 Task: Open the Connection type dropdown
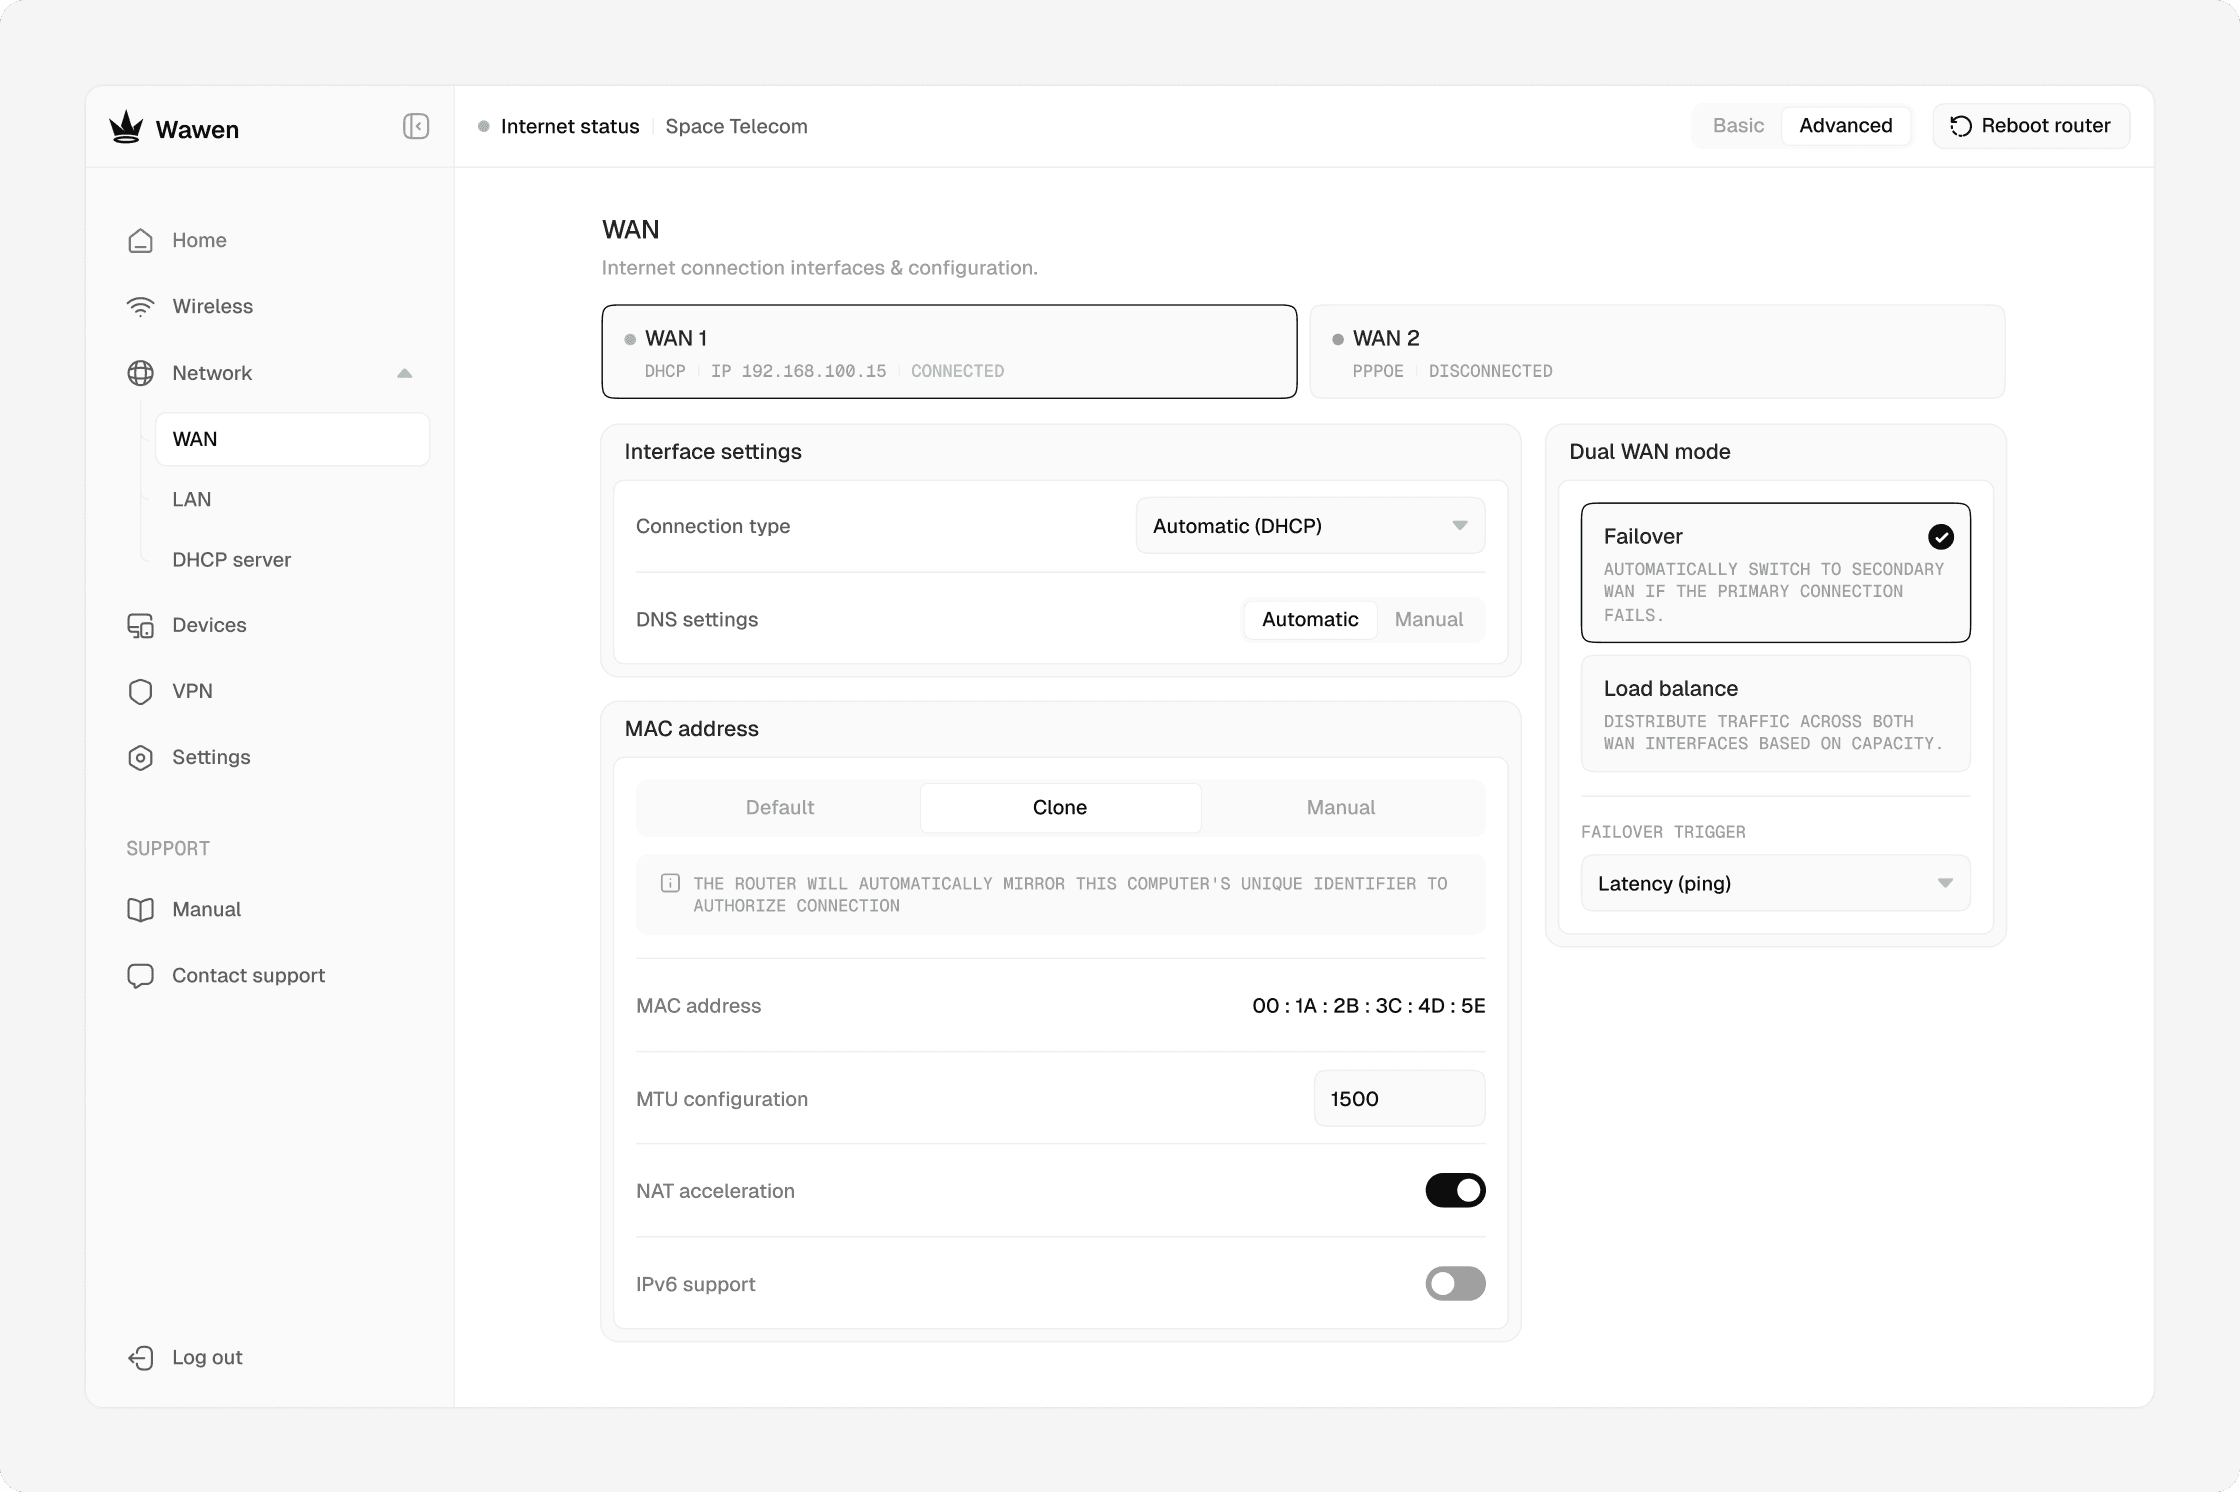pos(1310,526)
